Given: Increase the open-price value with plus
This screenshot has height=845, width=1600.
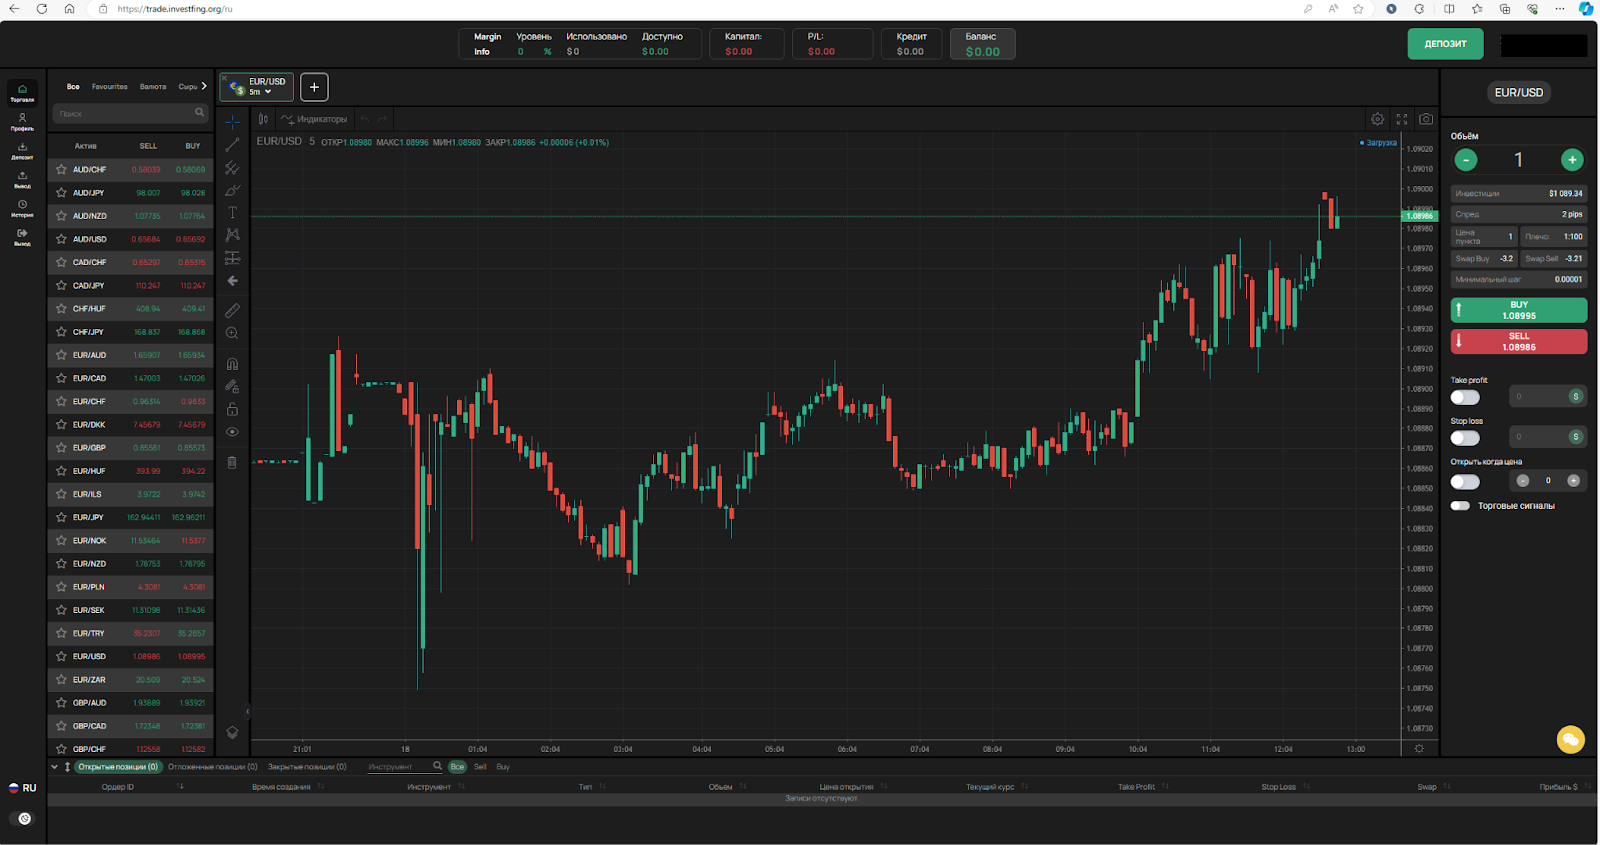Looking at the screenshot, I should [1573, 481].
